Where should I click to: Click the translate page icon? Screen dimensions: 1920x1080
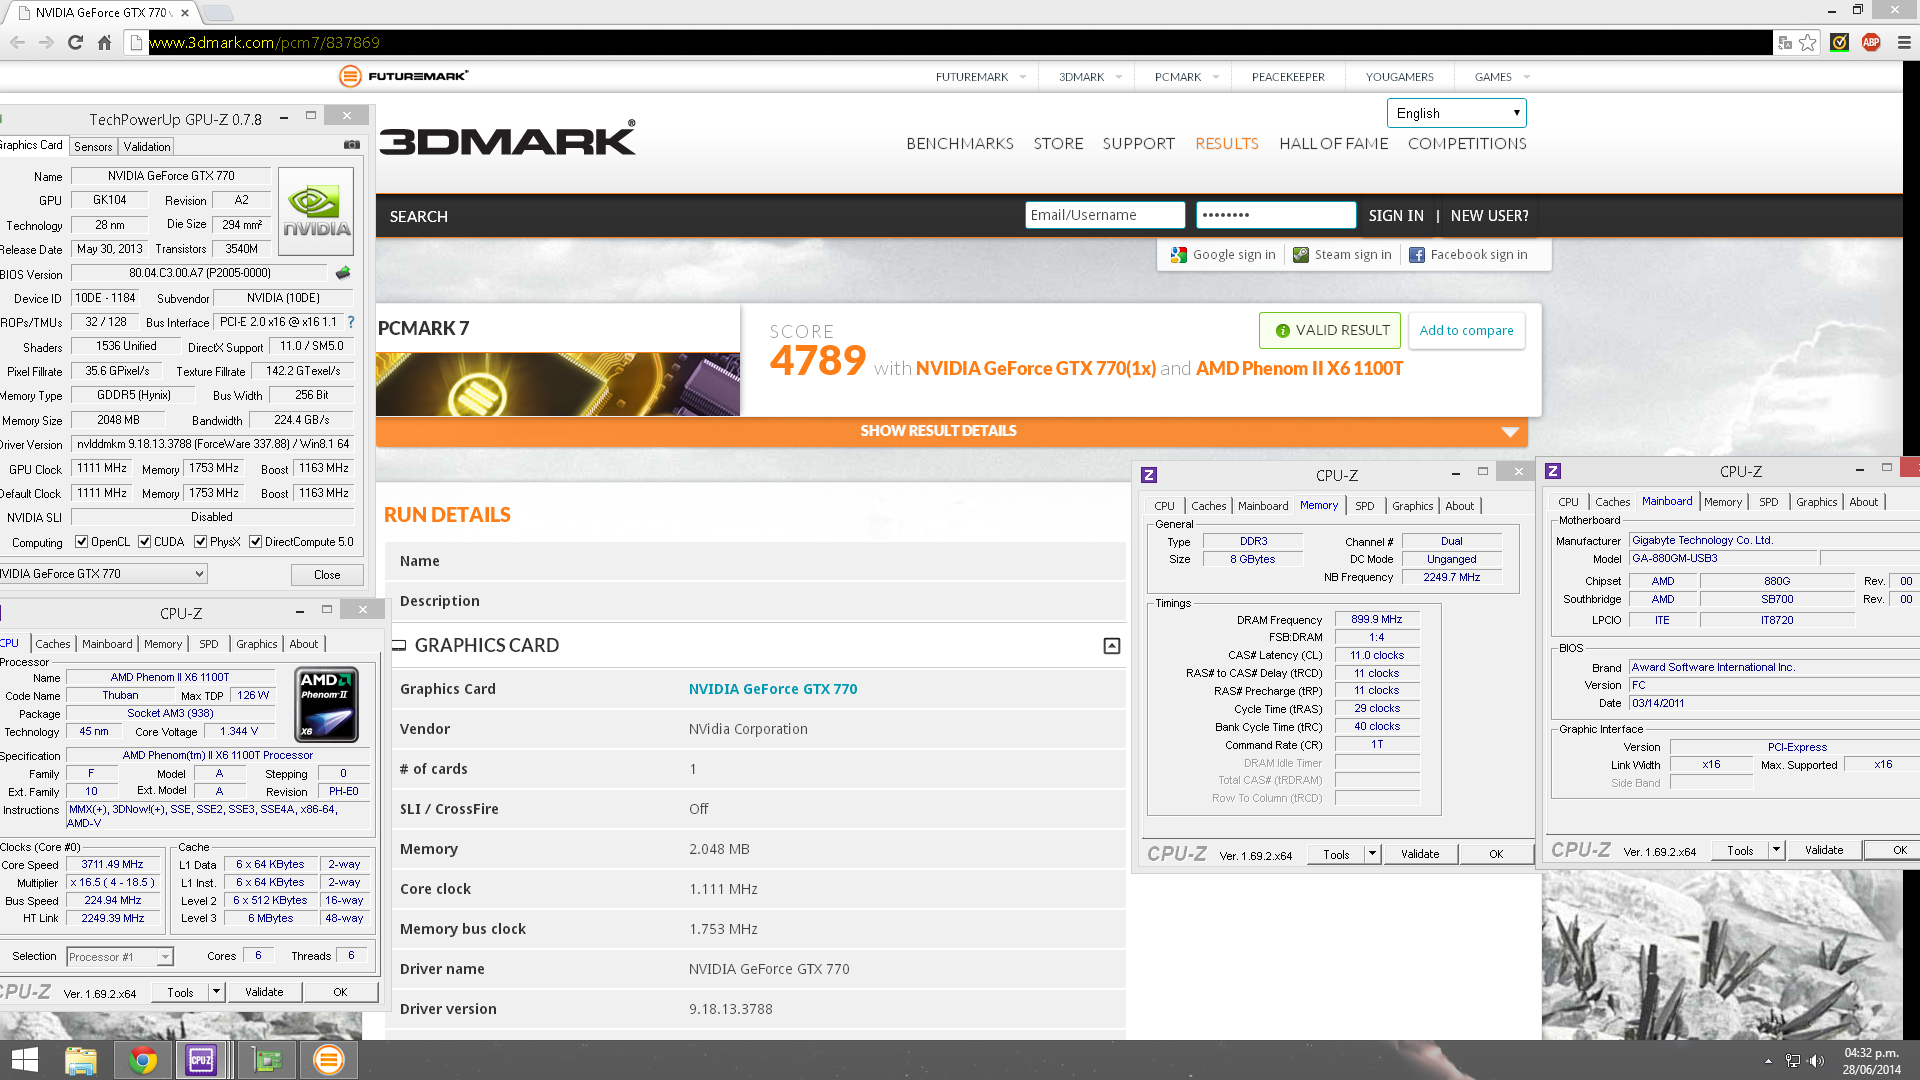(x=1785, y=42)
